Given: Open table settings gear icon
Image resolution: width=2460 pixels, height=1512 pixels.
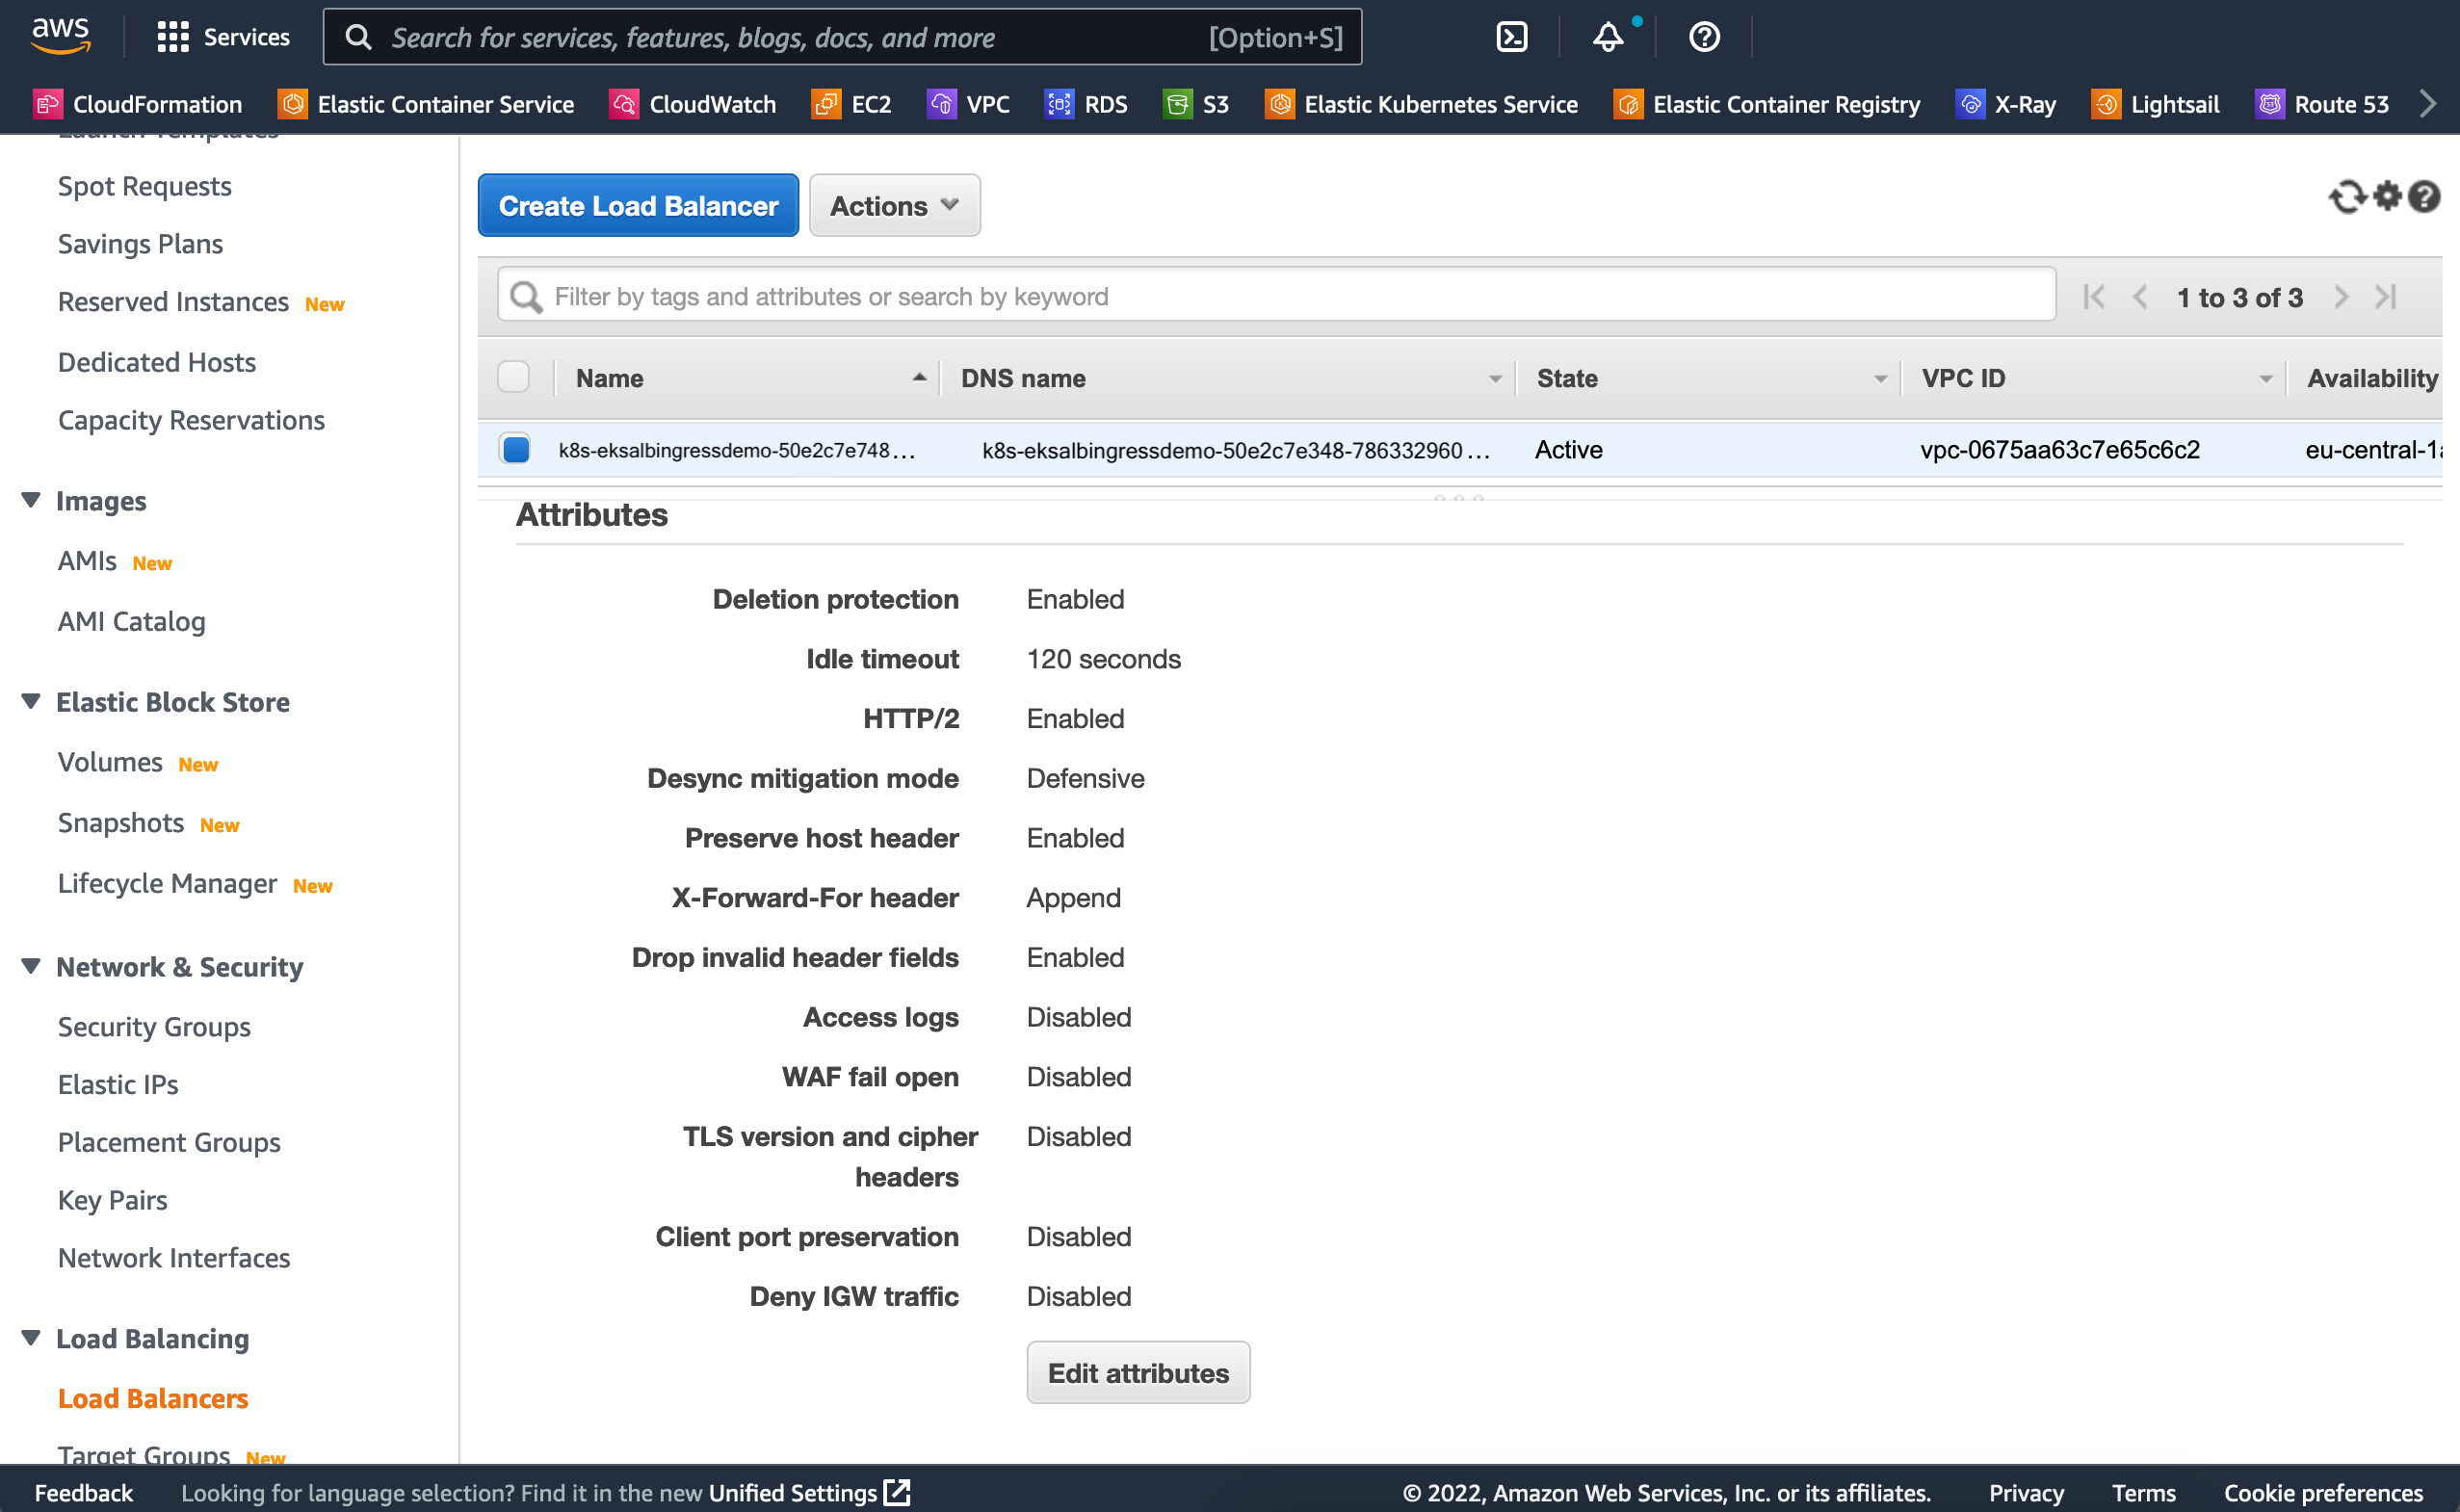Looking at the screenshot, I should pos(2387,197).
